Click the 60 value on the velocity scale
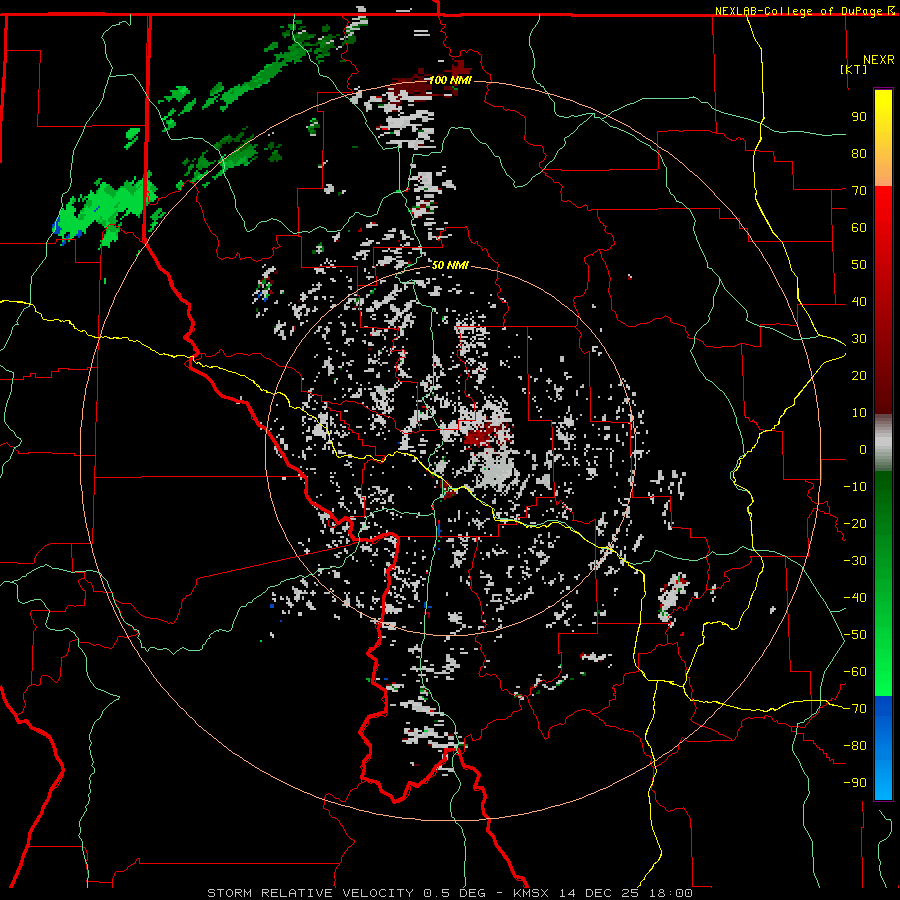Viewport: 900px width, 900px height. (859, 227)
